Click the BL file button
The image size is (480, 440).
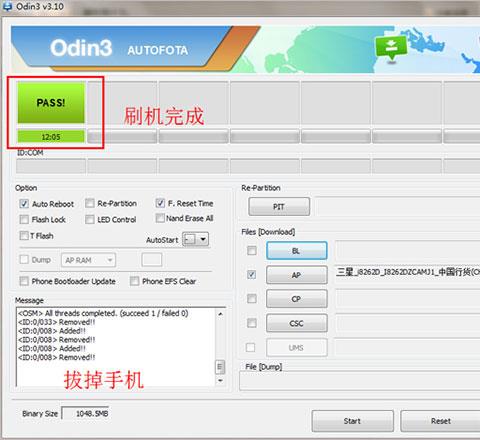pos(297,251)
